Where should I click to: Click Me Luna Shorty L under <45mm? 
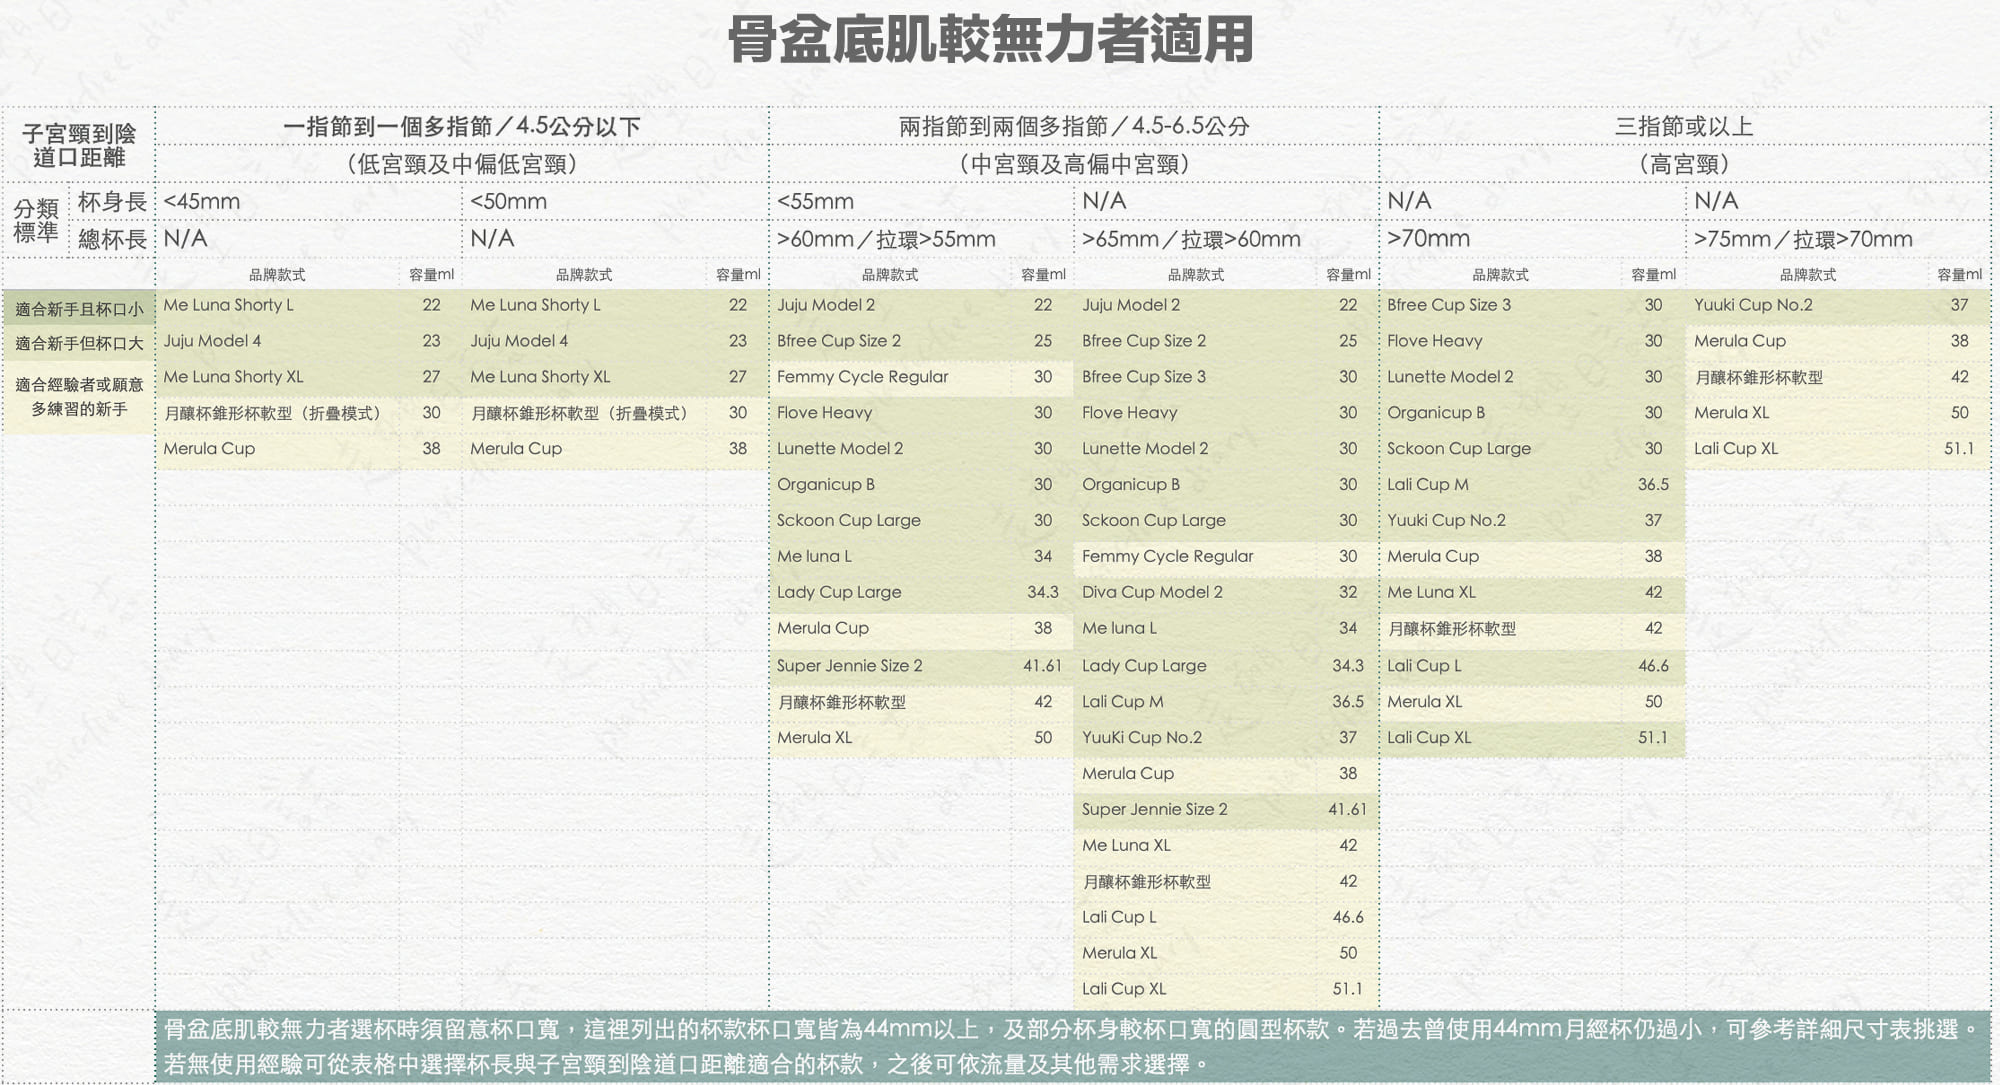point(228,305)
